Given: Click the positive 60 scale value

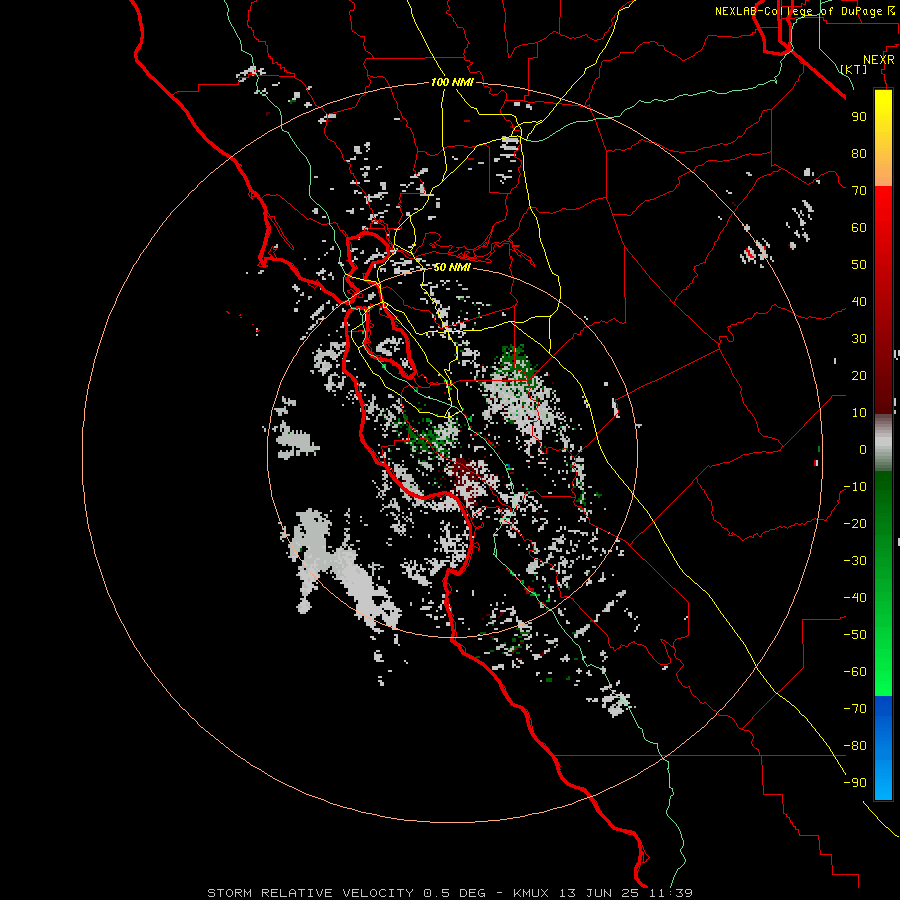Looking at the screenshot, I should pyautogui.click(x=859, y=228).
